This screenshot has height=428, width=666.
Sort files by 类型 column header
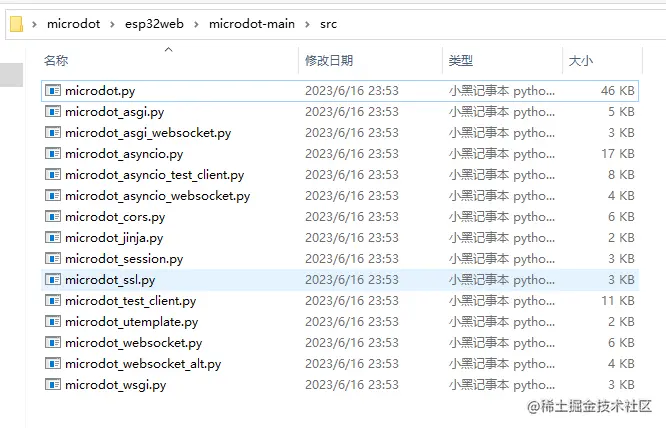[461, 60]
